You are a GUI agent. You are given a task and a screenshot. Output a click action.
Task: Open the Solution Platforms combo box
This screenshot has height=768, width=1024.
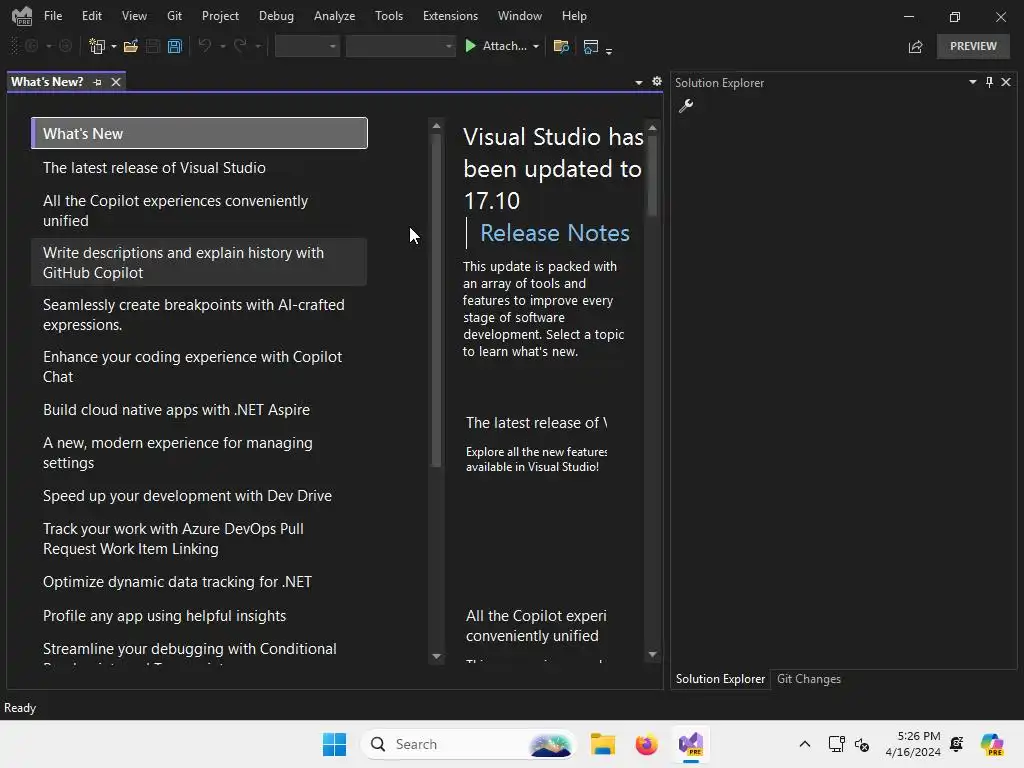pos(400,46)
